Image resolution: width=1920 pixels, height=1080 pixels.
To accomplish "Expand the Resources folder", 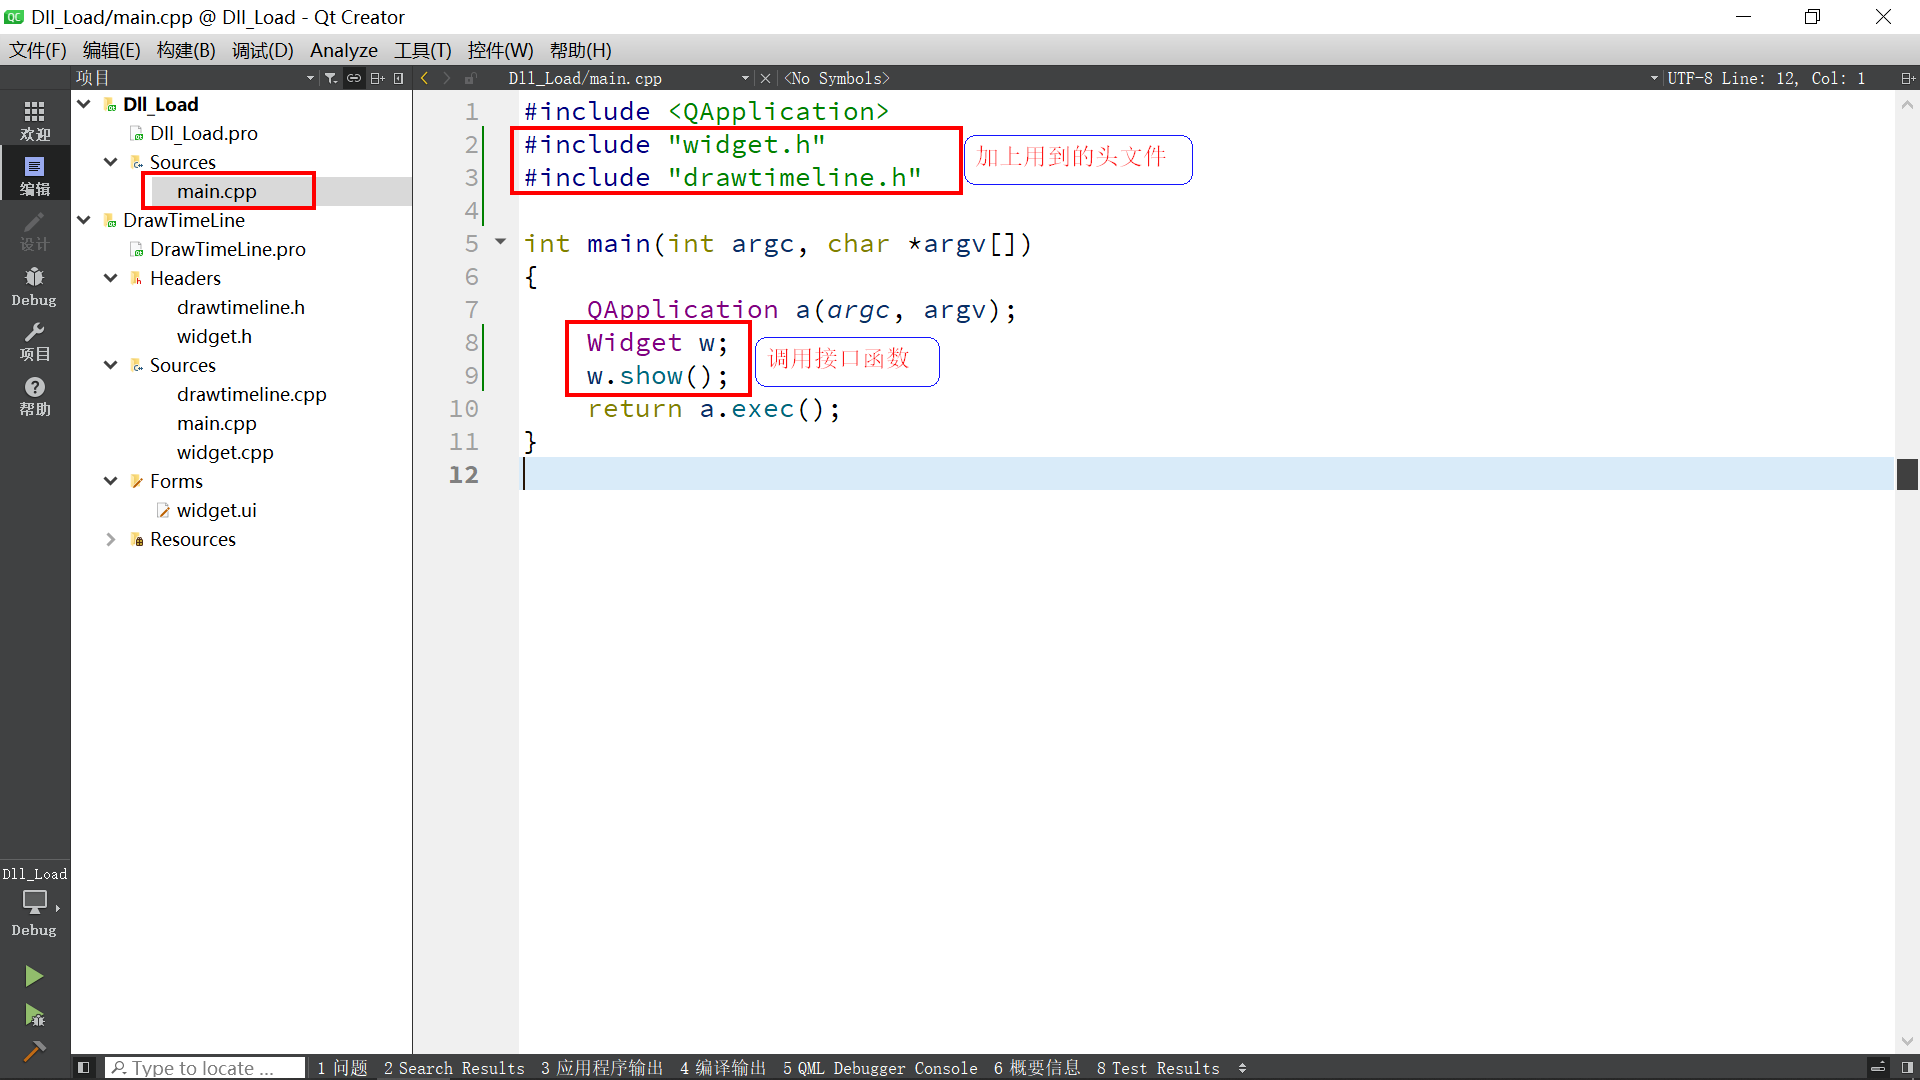I will pos(110,539).
